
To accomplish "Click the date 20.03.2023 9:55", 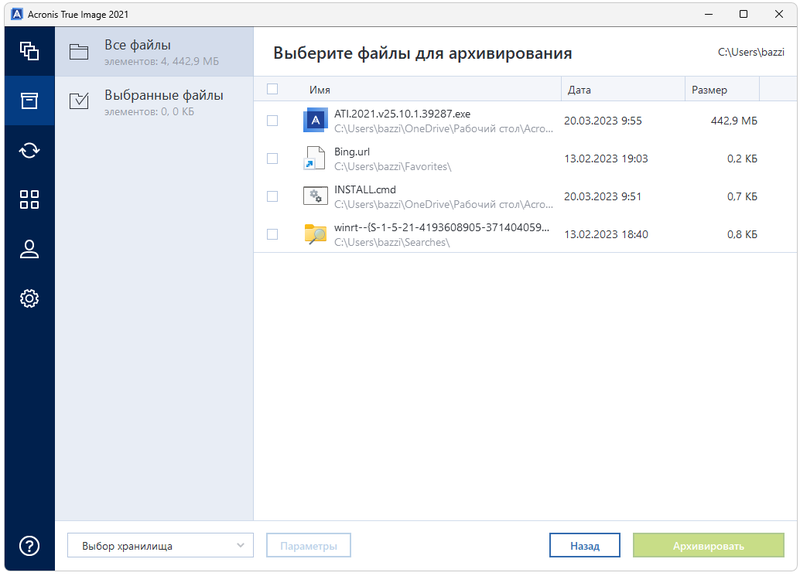I will pos(603,121).
